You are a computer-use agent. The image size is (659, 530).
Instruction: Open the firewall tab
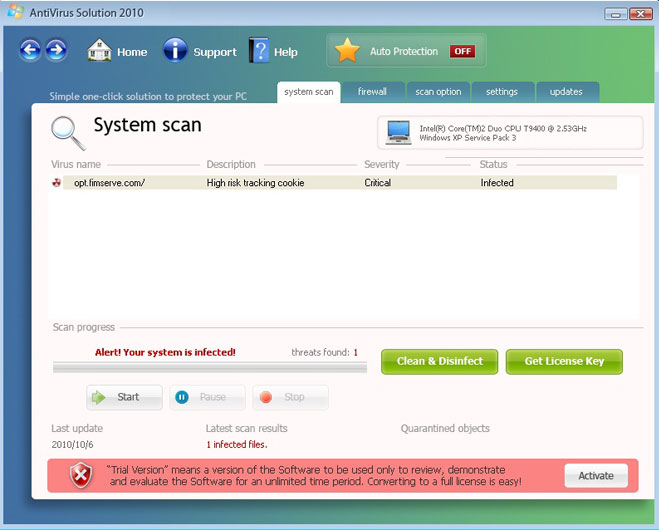click(x=372, y=92)
